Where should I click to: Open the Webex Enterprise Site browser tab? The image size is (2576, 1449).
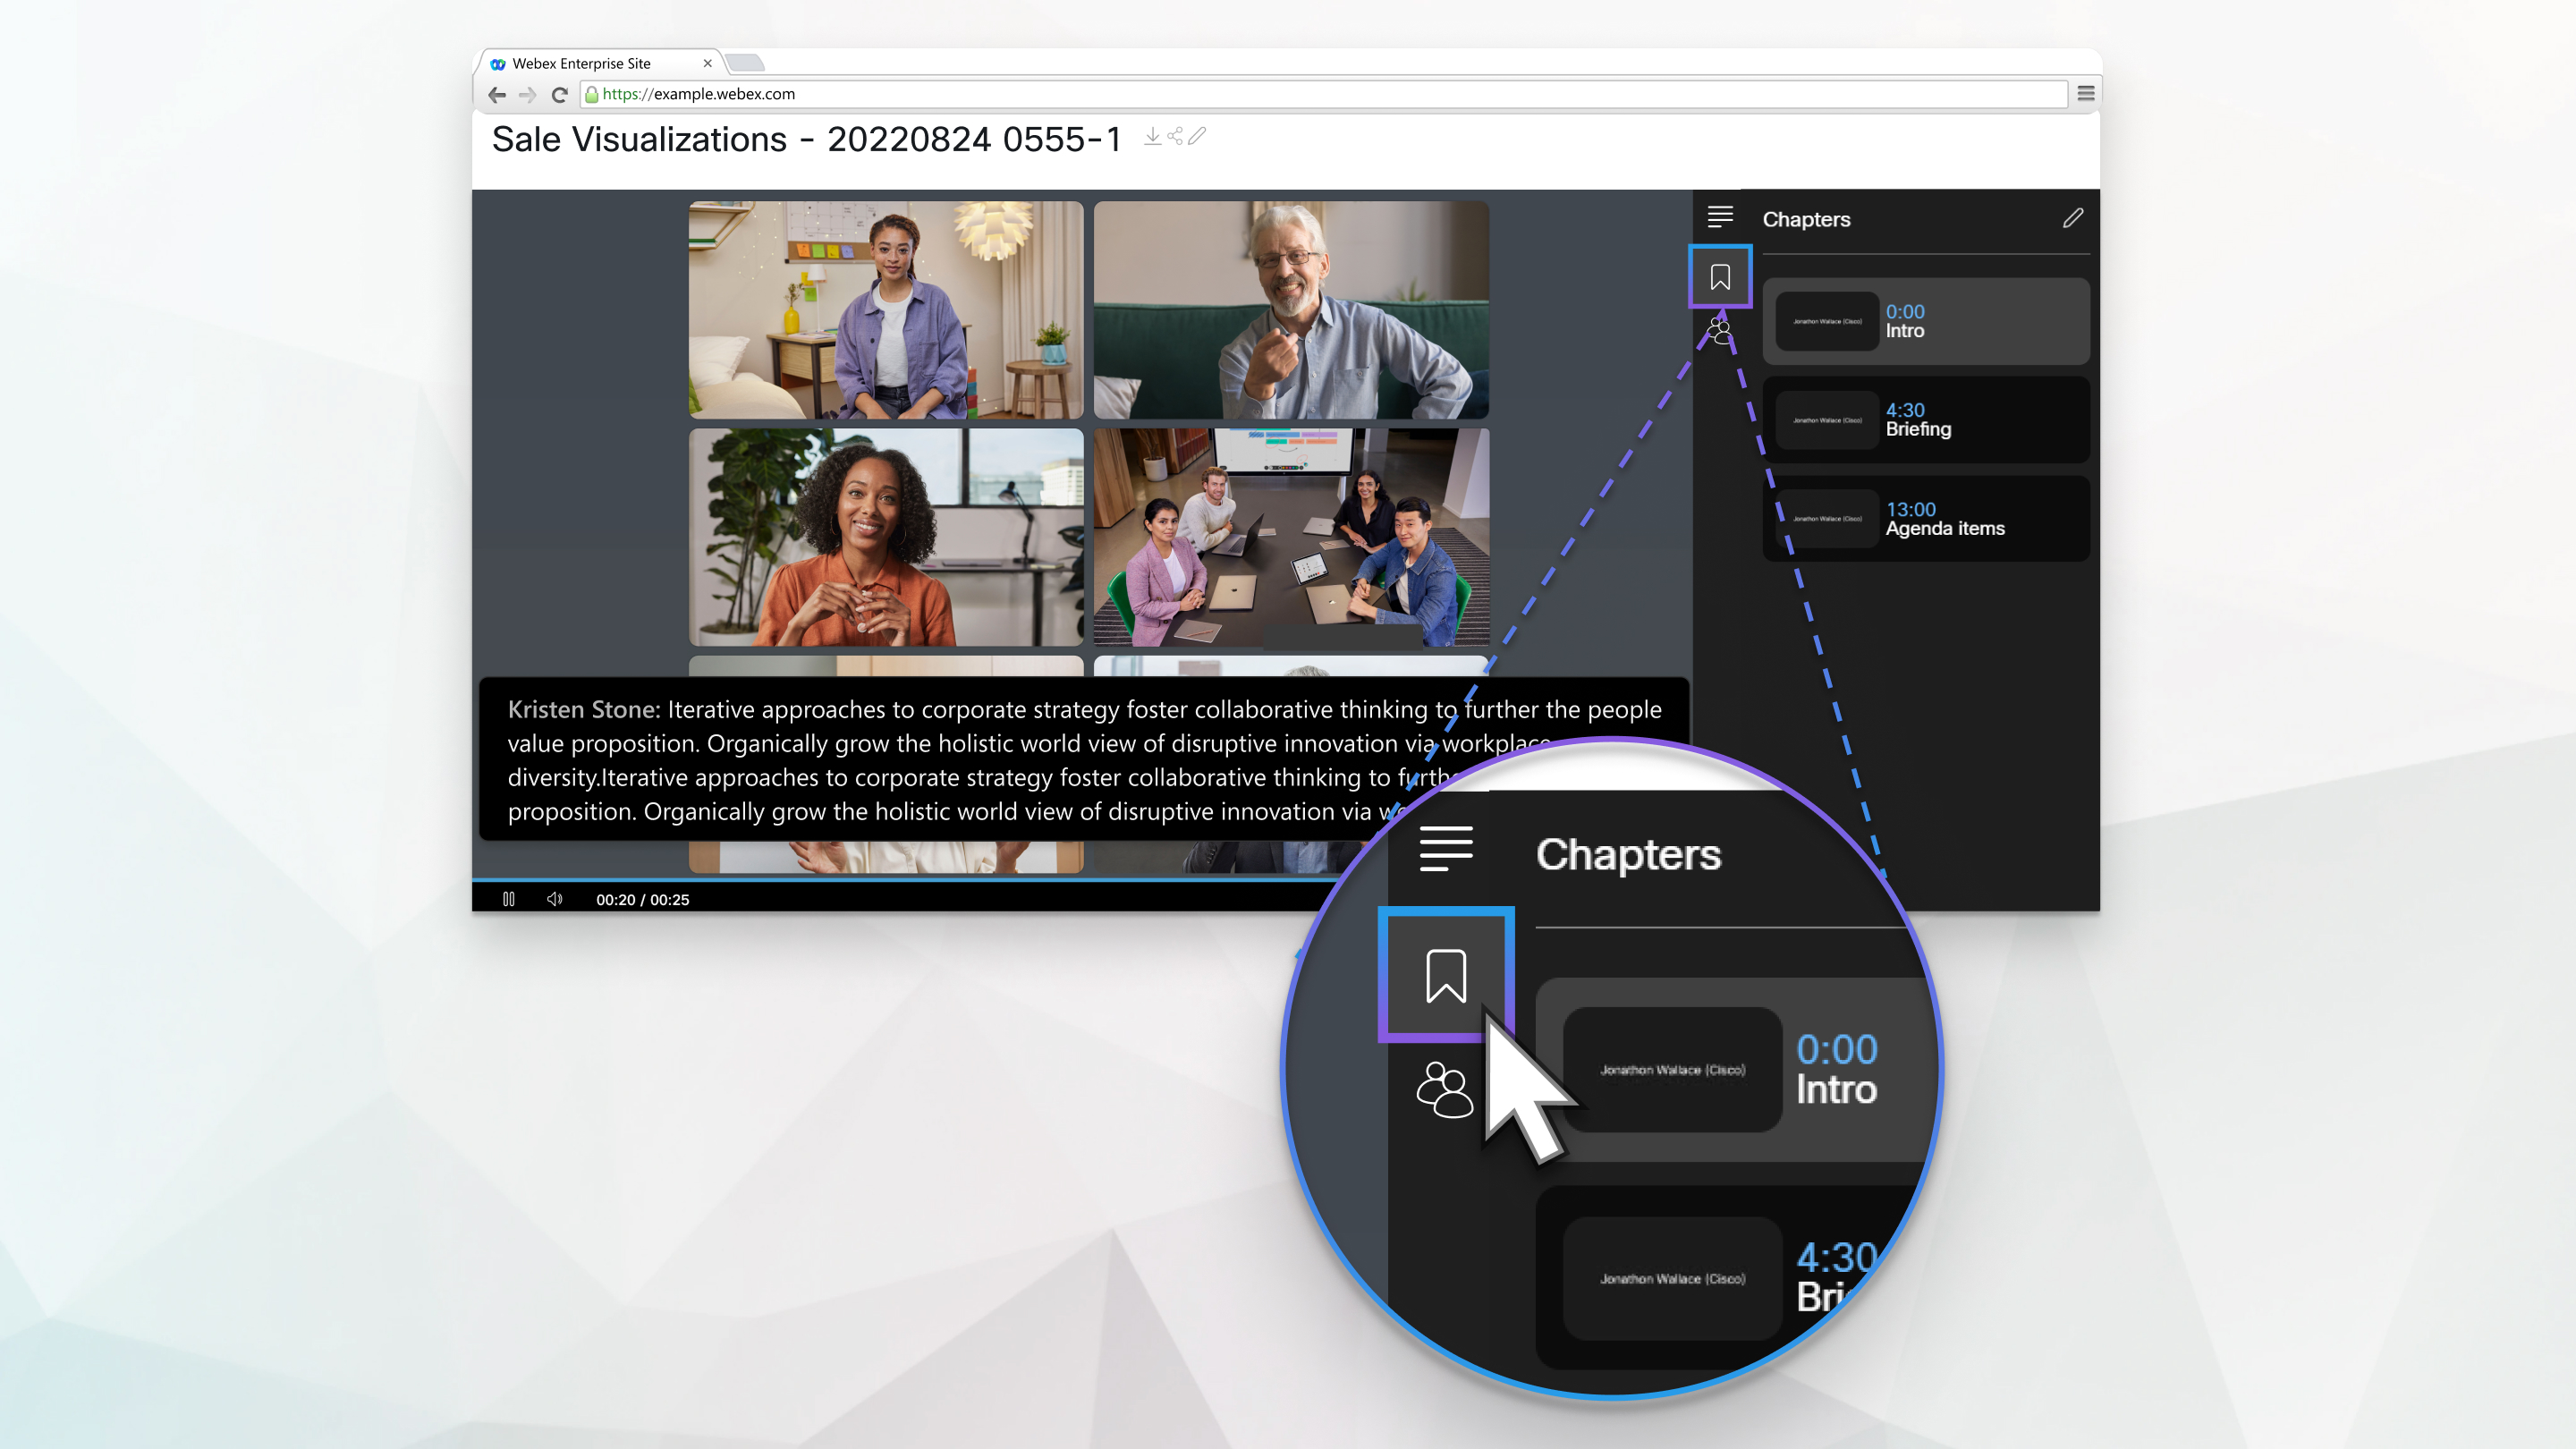(593, 62)
